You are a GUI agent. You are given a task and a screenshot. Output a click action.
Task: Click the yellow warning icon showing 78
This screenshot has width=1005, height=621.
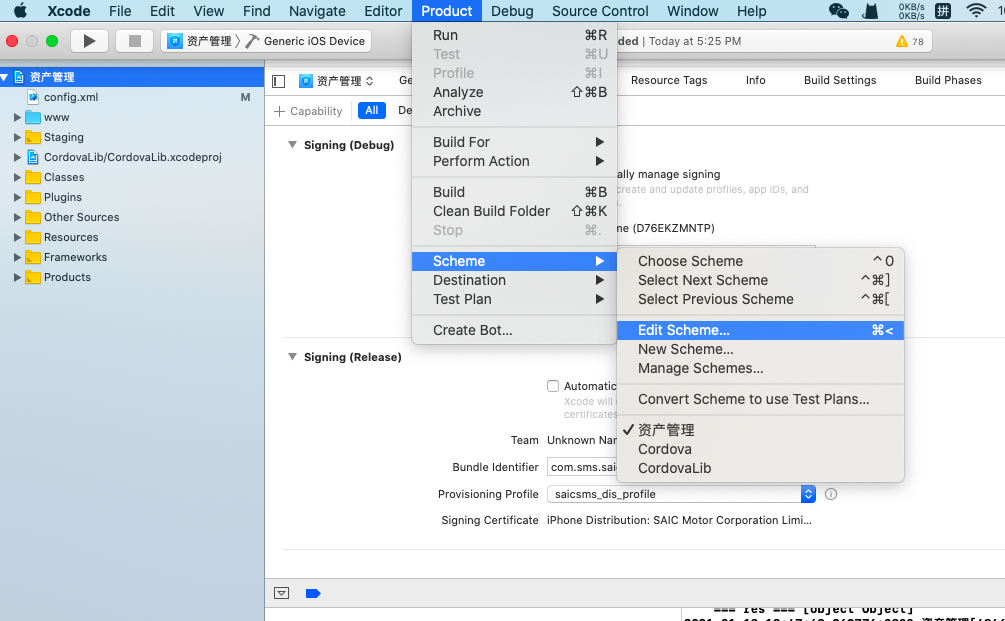point(902,42)
